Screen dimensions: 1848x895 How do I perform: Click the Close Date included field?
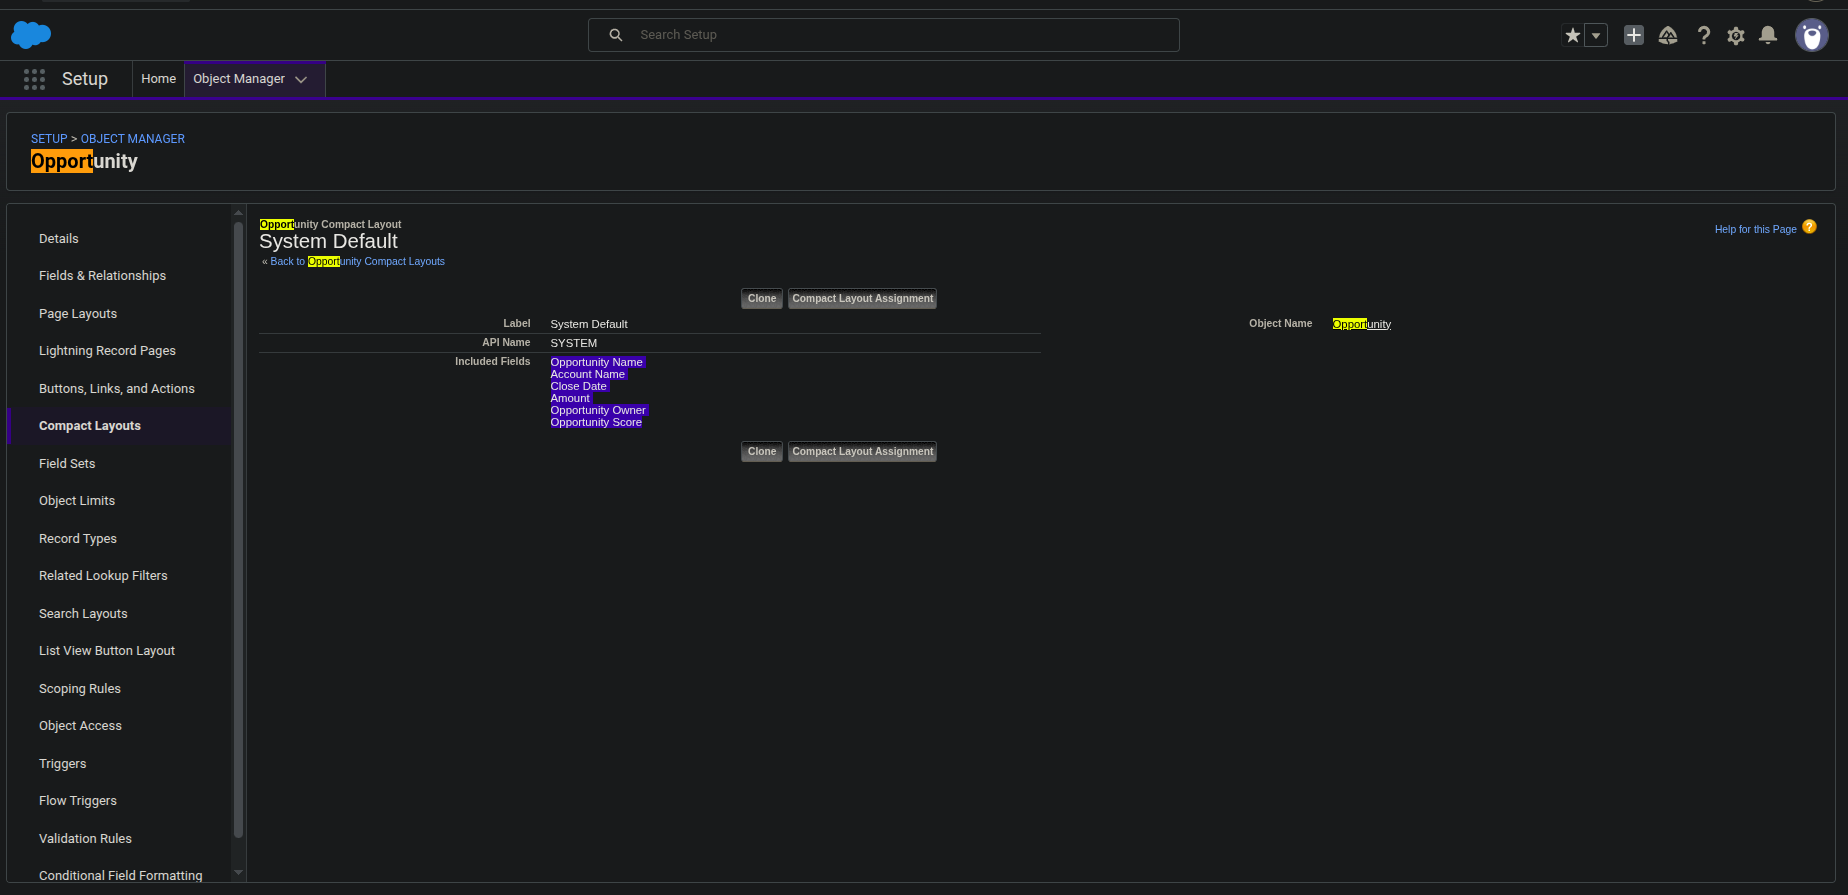tap(579, 386)
